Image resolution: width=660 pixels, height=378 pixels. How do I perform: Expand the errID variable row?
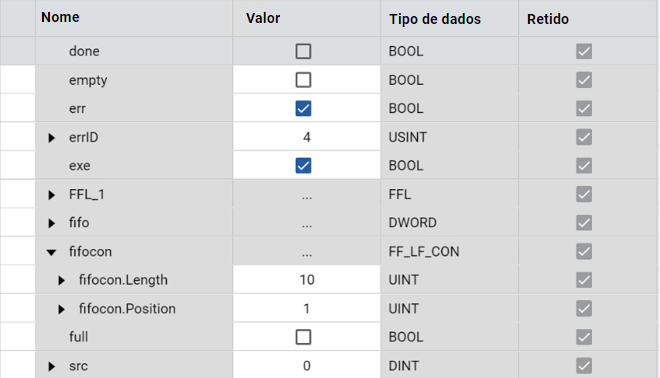[51, 138]
